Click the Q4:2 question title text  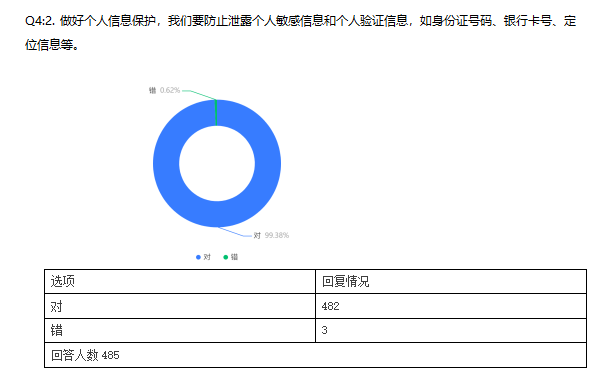[x=300, y=21]
